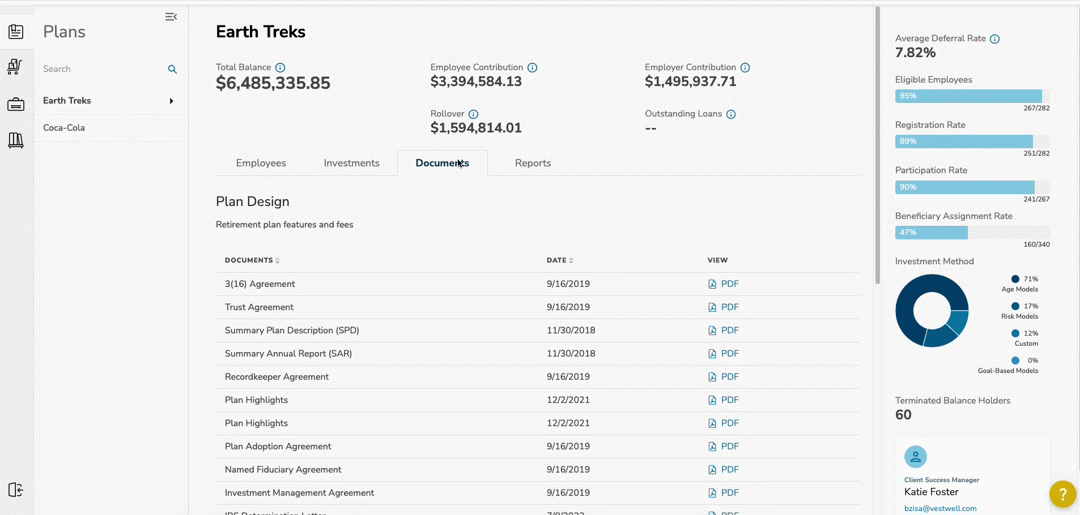Viewport: 1080px width, 515px height.
Task: Click PDF icon for Investment Management Agreement
Action: coord(713,493)
